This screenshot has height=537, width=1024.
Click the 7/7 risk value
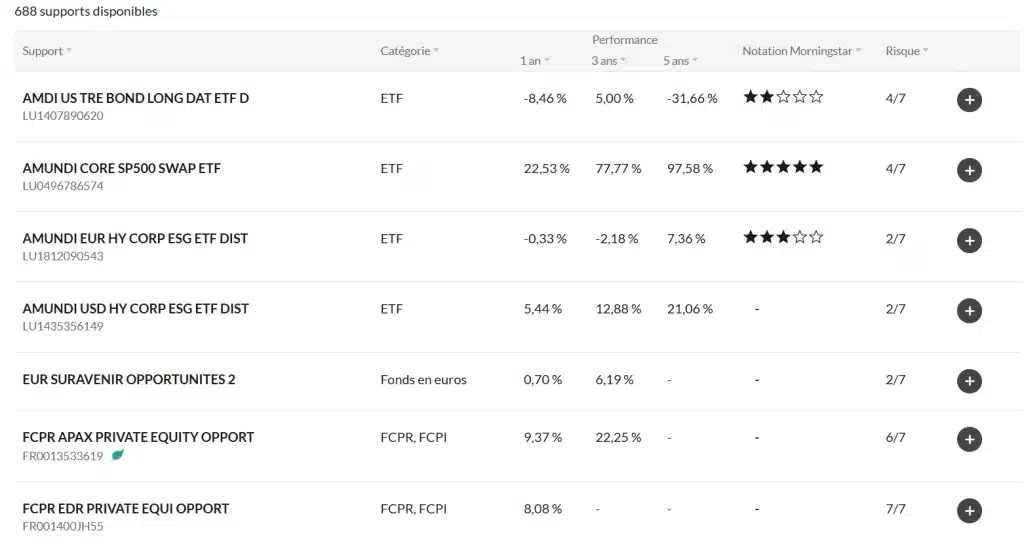(895, 509)
